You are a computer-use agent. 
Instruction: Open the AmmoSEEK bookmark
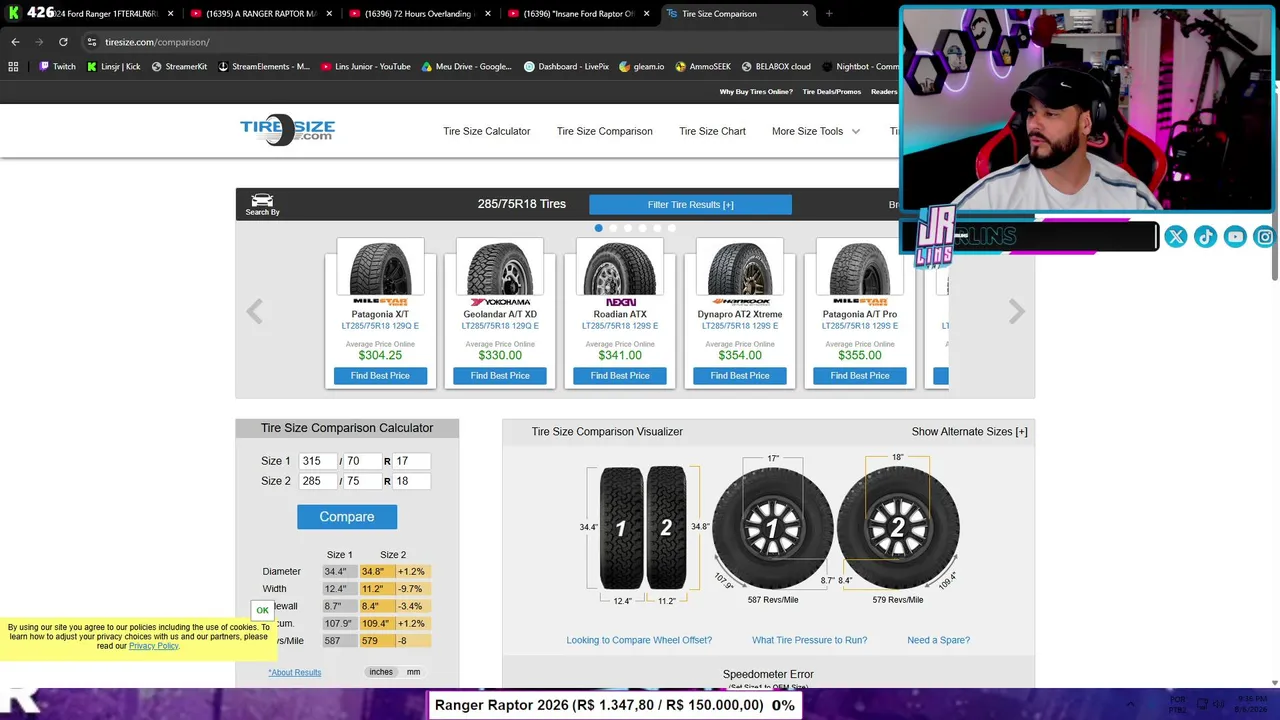tap(703, 67)
